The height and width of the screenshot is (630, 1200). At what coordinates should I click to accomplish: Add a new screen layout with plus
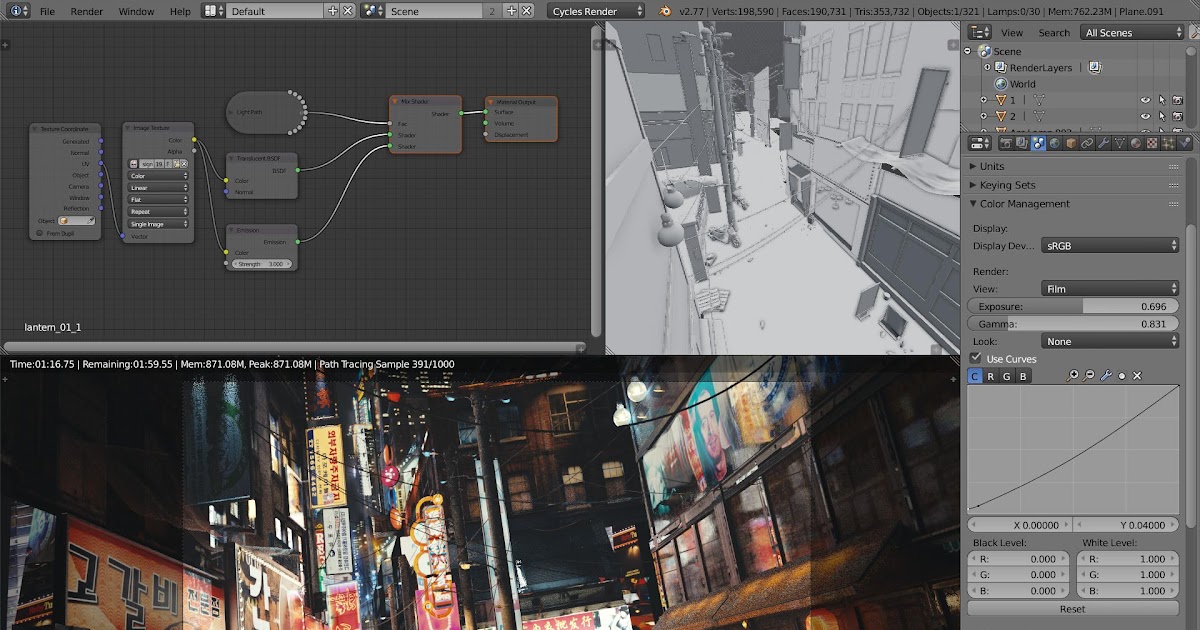pos(333,11)
